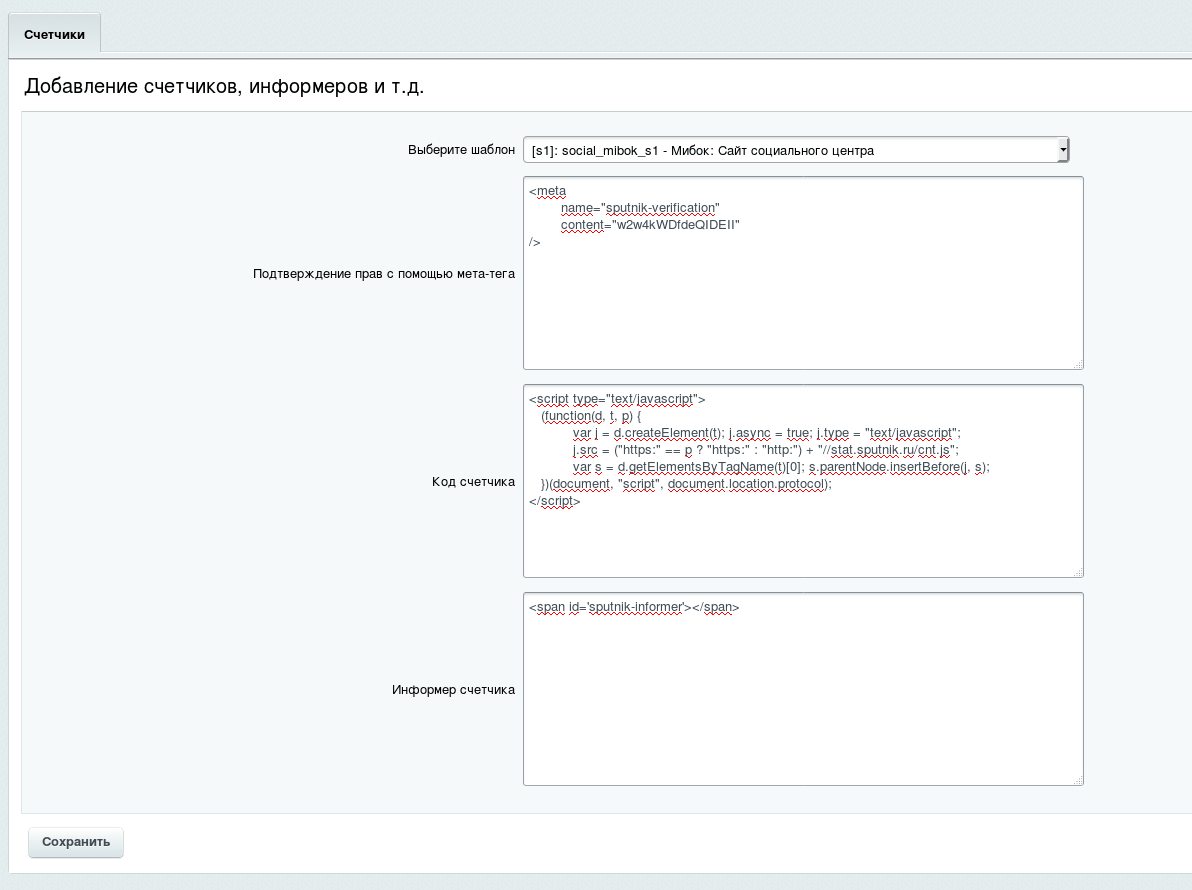This screenshot has height=890, width=1192.
Task: Grab the resize handle of Информер счетчика textarea
Action: tap(1078, 781)
